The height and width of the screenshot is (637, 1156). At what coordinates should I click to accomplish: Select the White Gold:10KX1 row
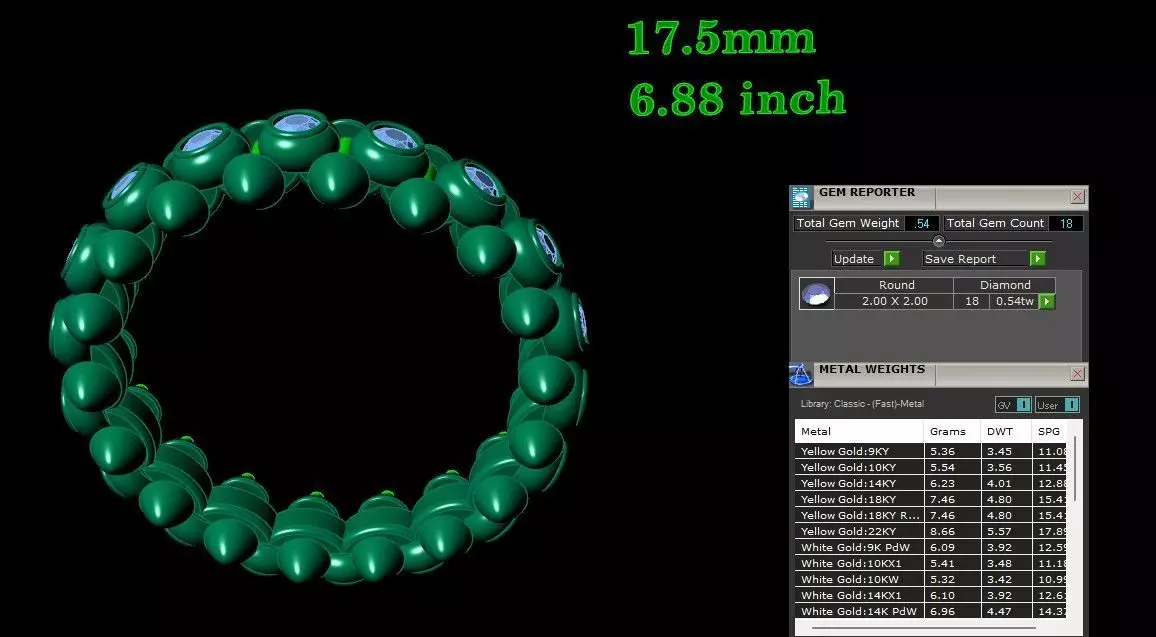931,563
